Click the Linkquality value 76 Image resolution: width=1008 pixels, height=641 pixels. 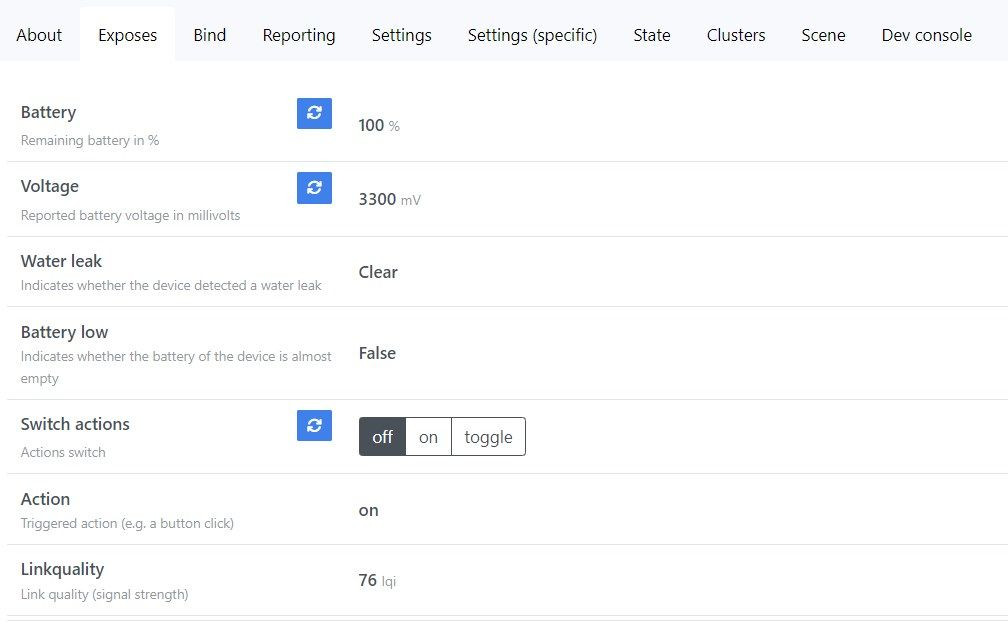point(368,580)
